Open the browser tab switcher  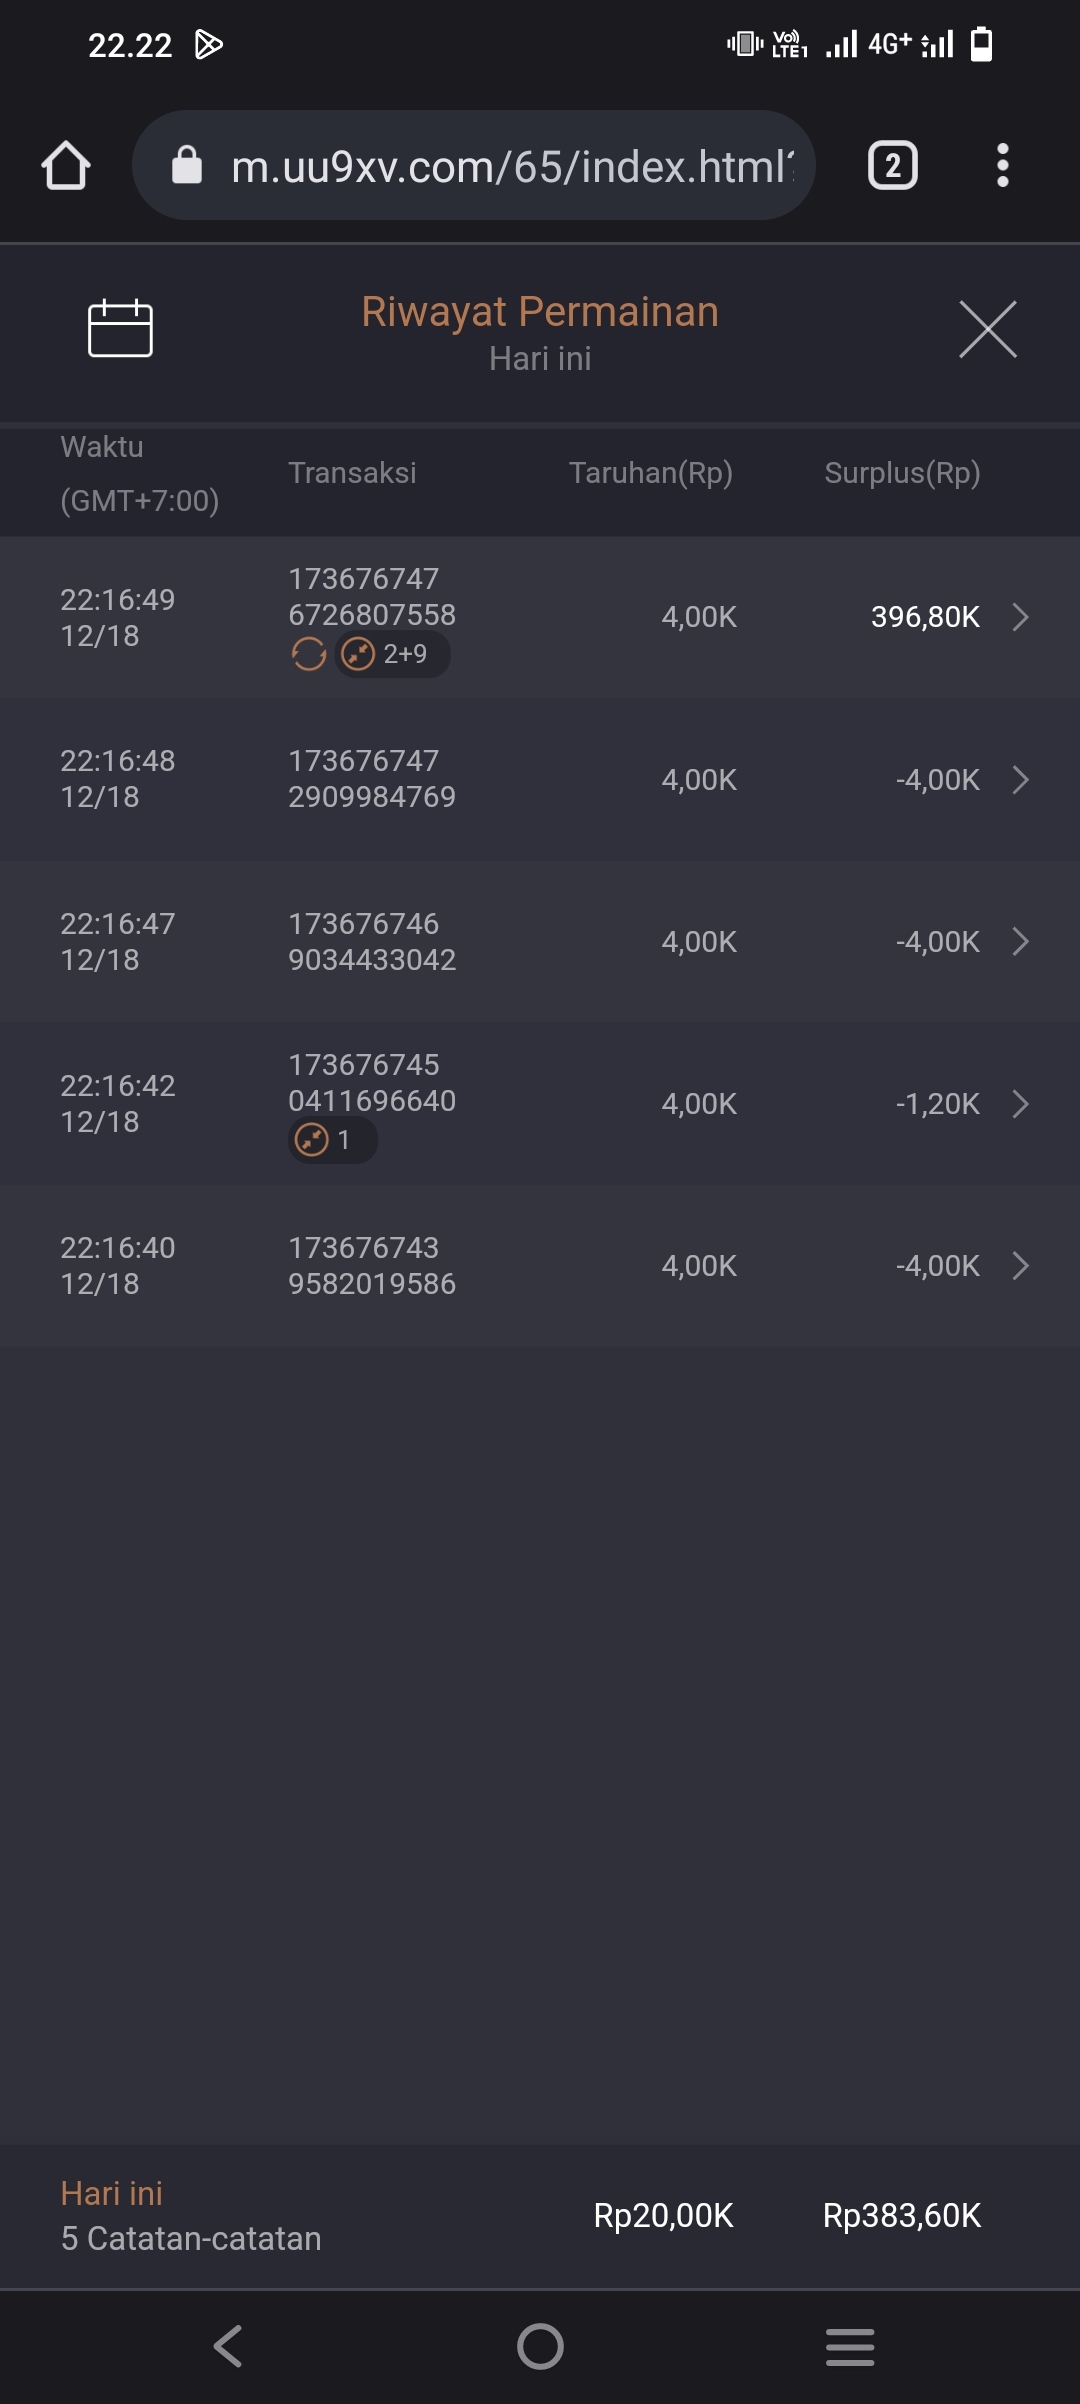click(x=892, y=165)
